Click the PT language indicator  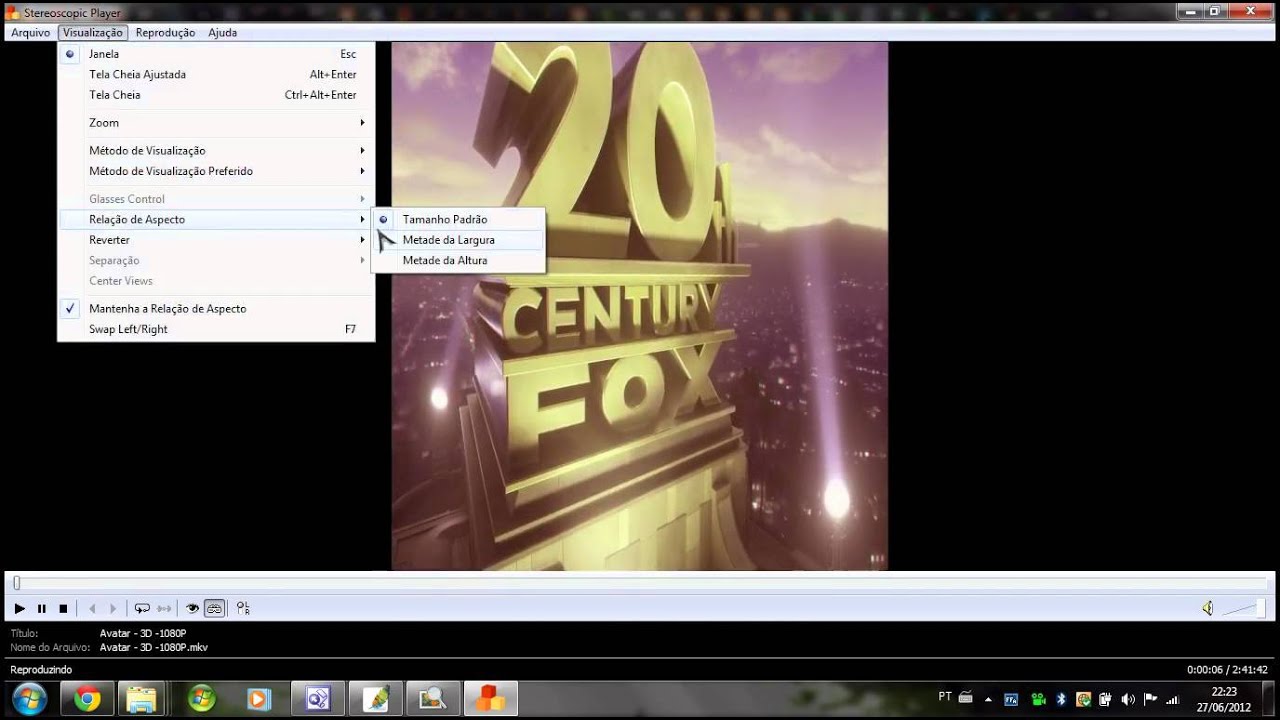pos(945,697)
